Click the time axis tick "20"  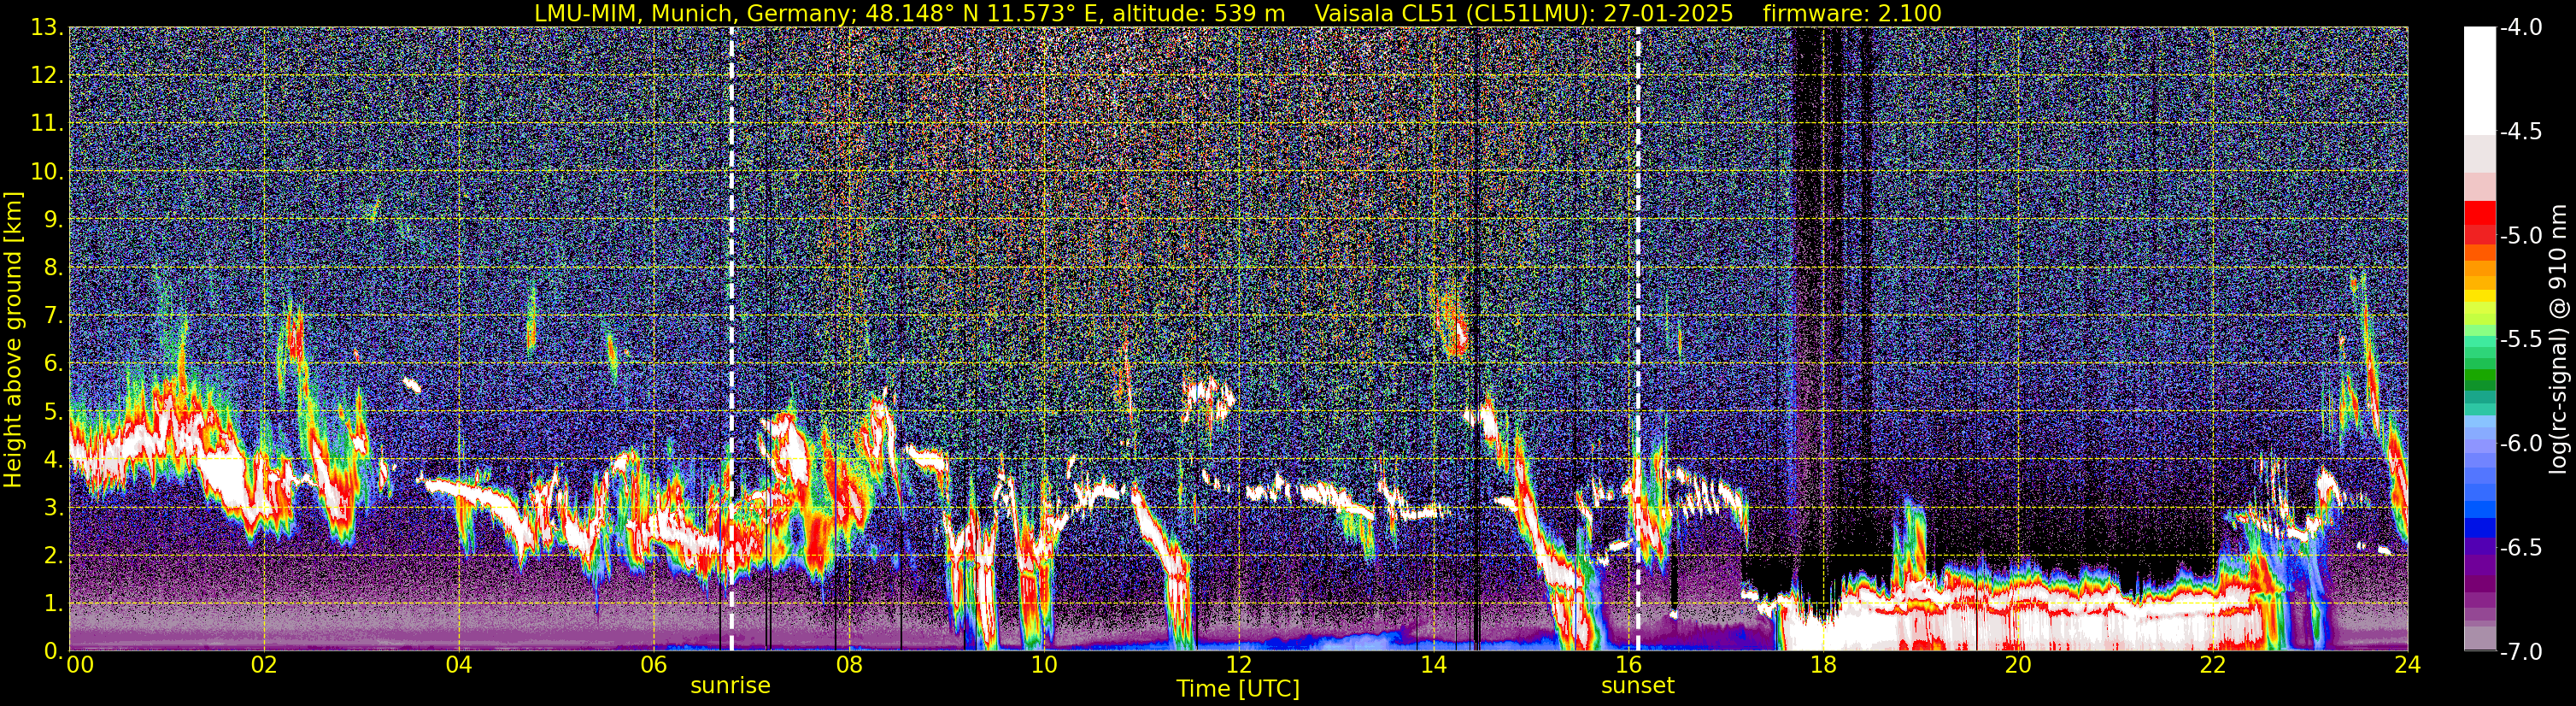[2018, 665]
